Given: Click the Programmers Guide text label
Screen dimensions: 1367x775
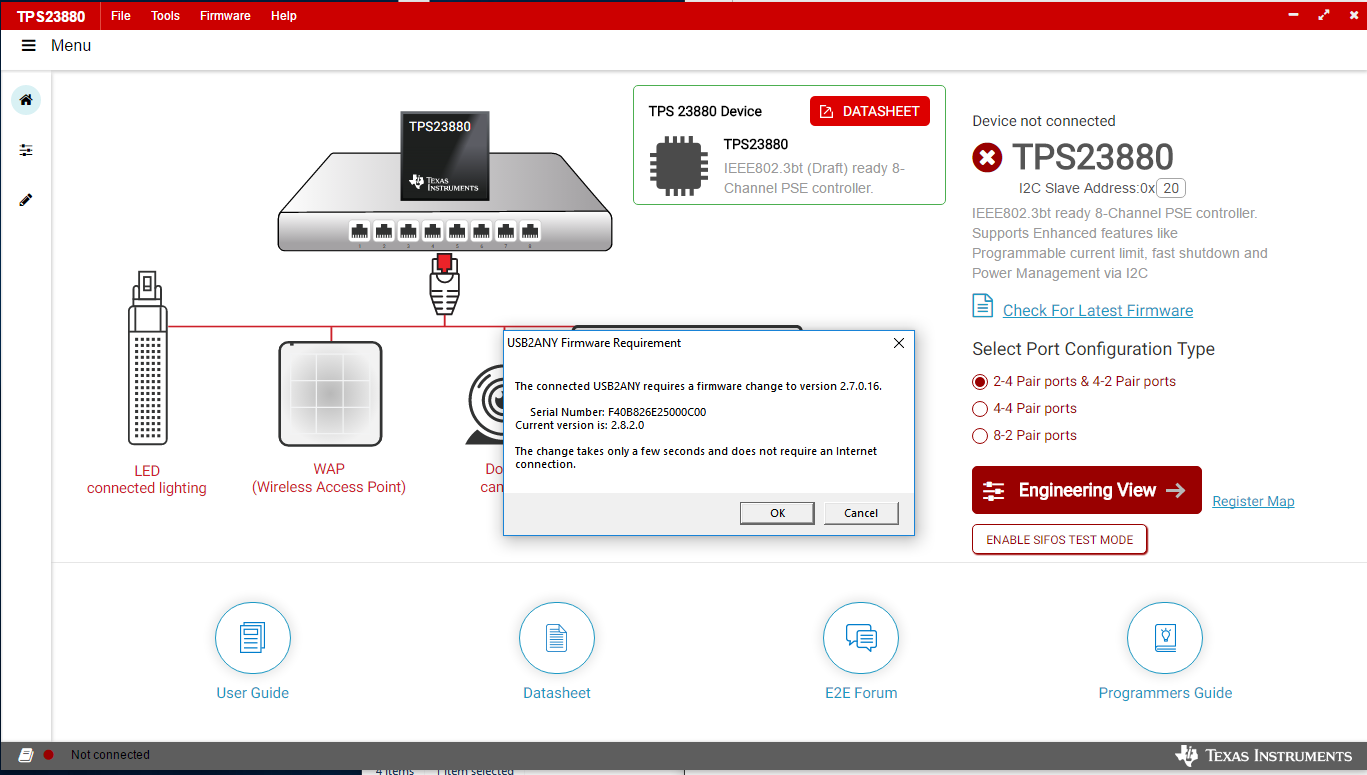Looking at the screenshot, I should coord(1165,693).
